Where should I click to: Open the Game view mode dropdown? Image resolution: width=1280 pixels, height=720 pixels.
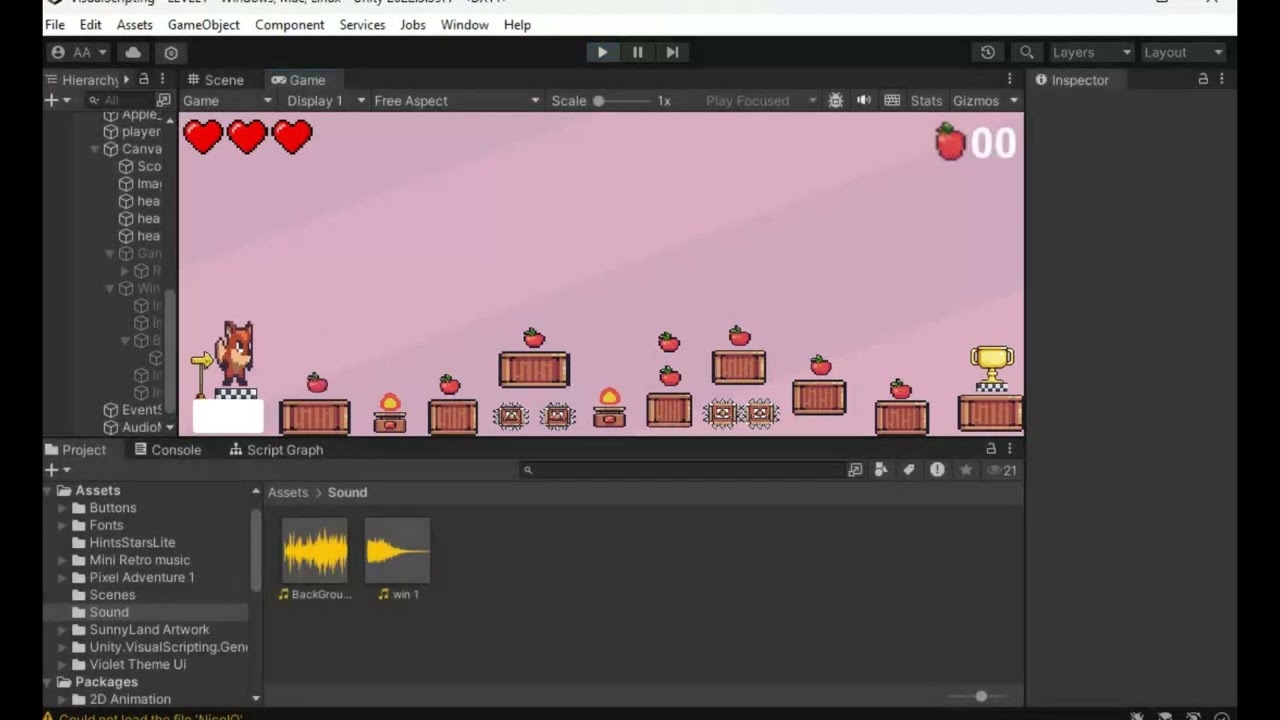click(226, 100)
